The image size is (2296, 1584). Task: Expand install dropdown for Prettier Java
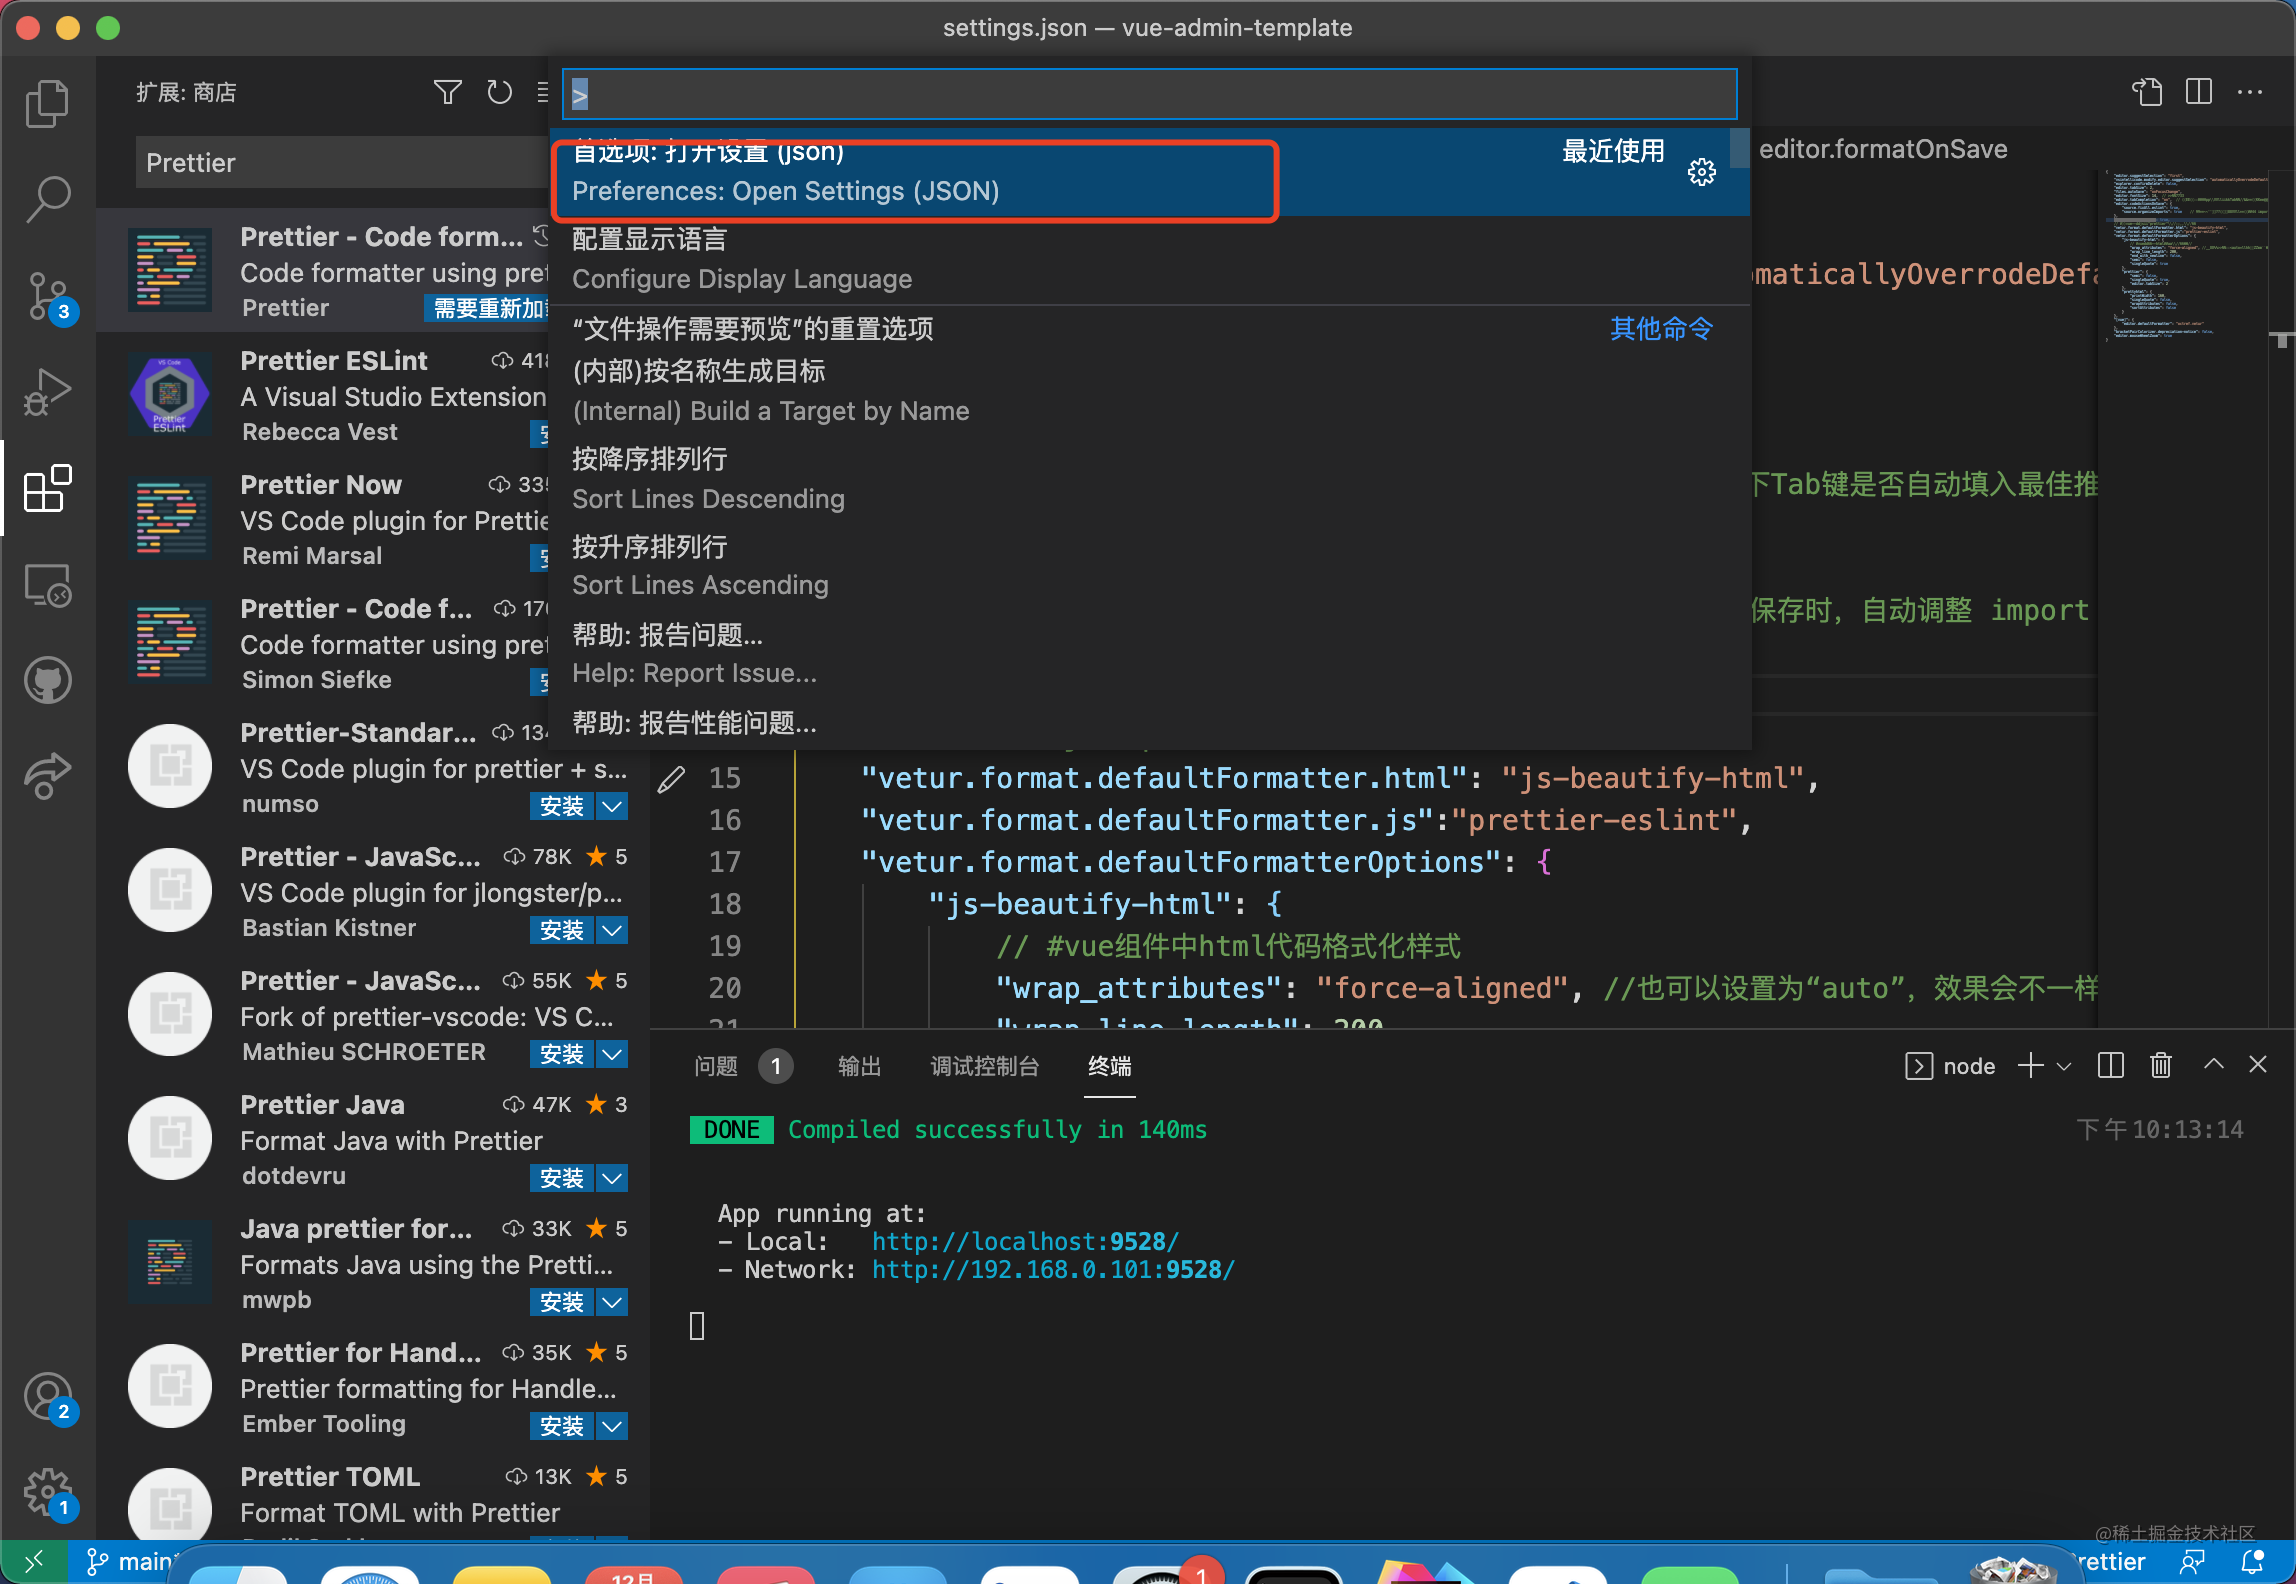[x=611, y=1178]
